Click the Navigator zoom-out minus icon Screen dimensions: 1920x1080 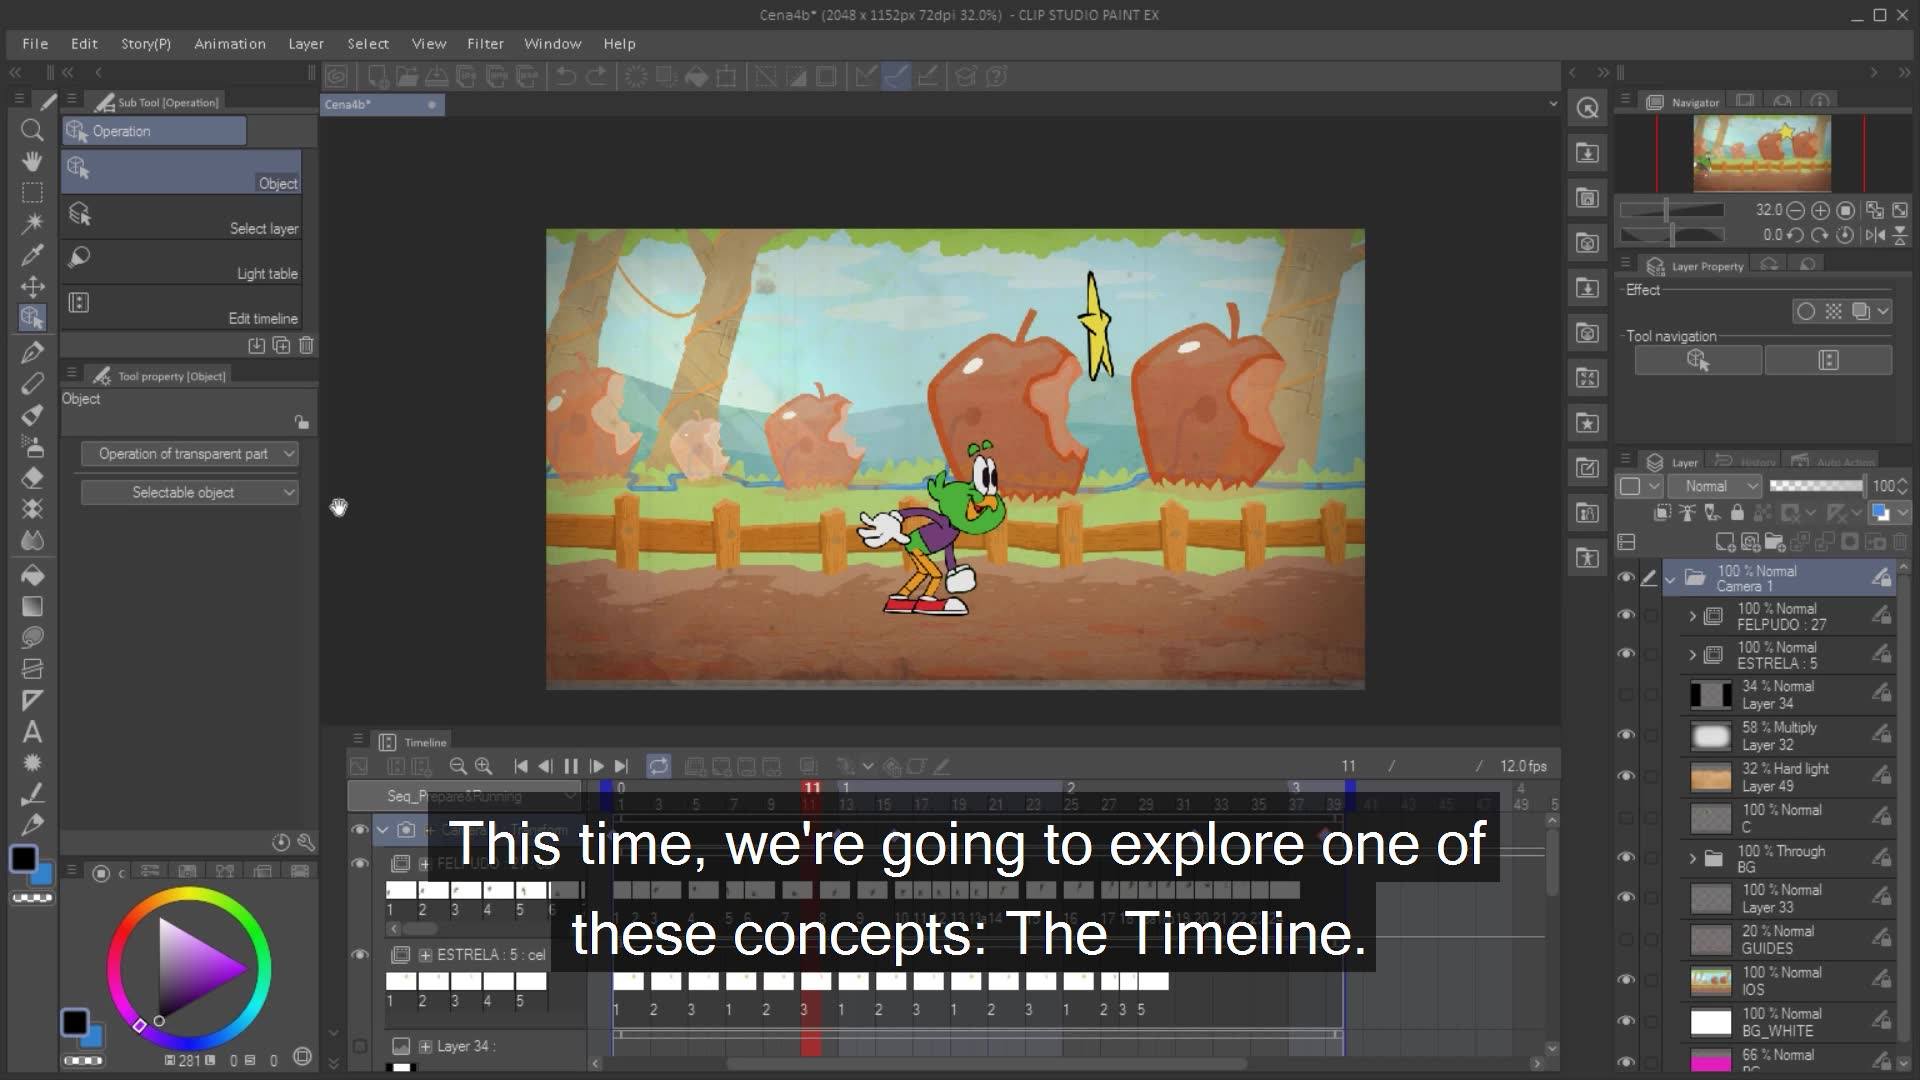point(1795,210)
